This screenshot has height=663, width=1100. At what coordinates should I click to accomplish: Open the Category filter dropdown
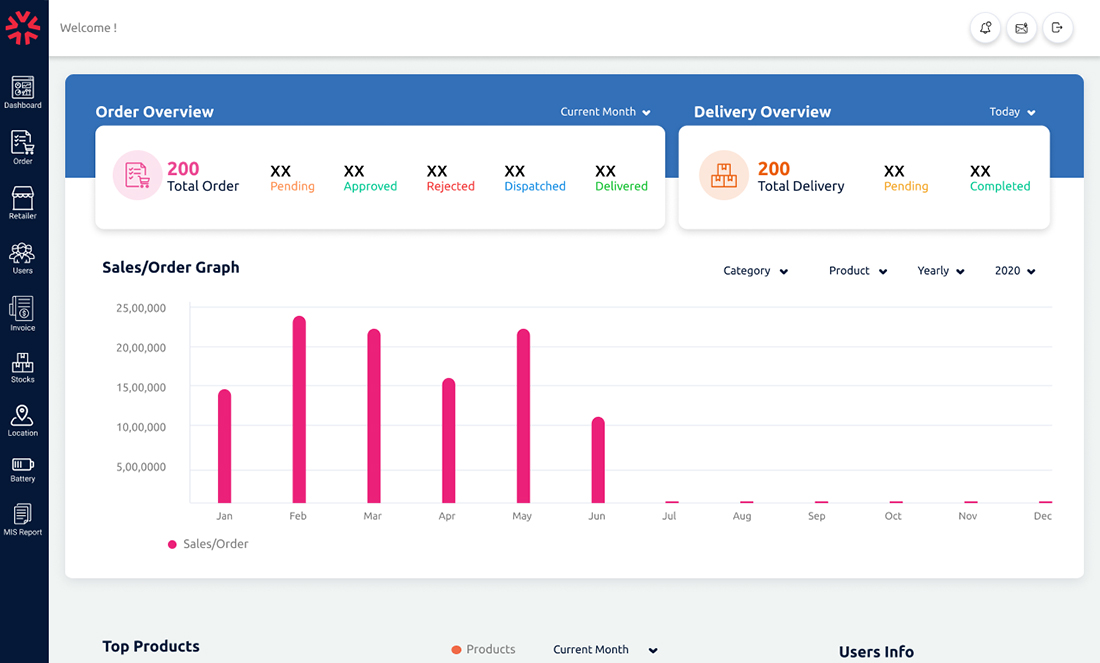coord(756,271)
